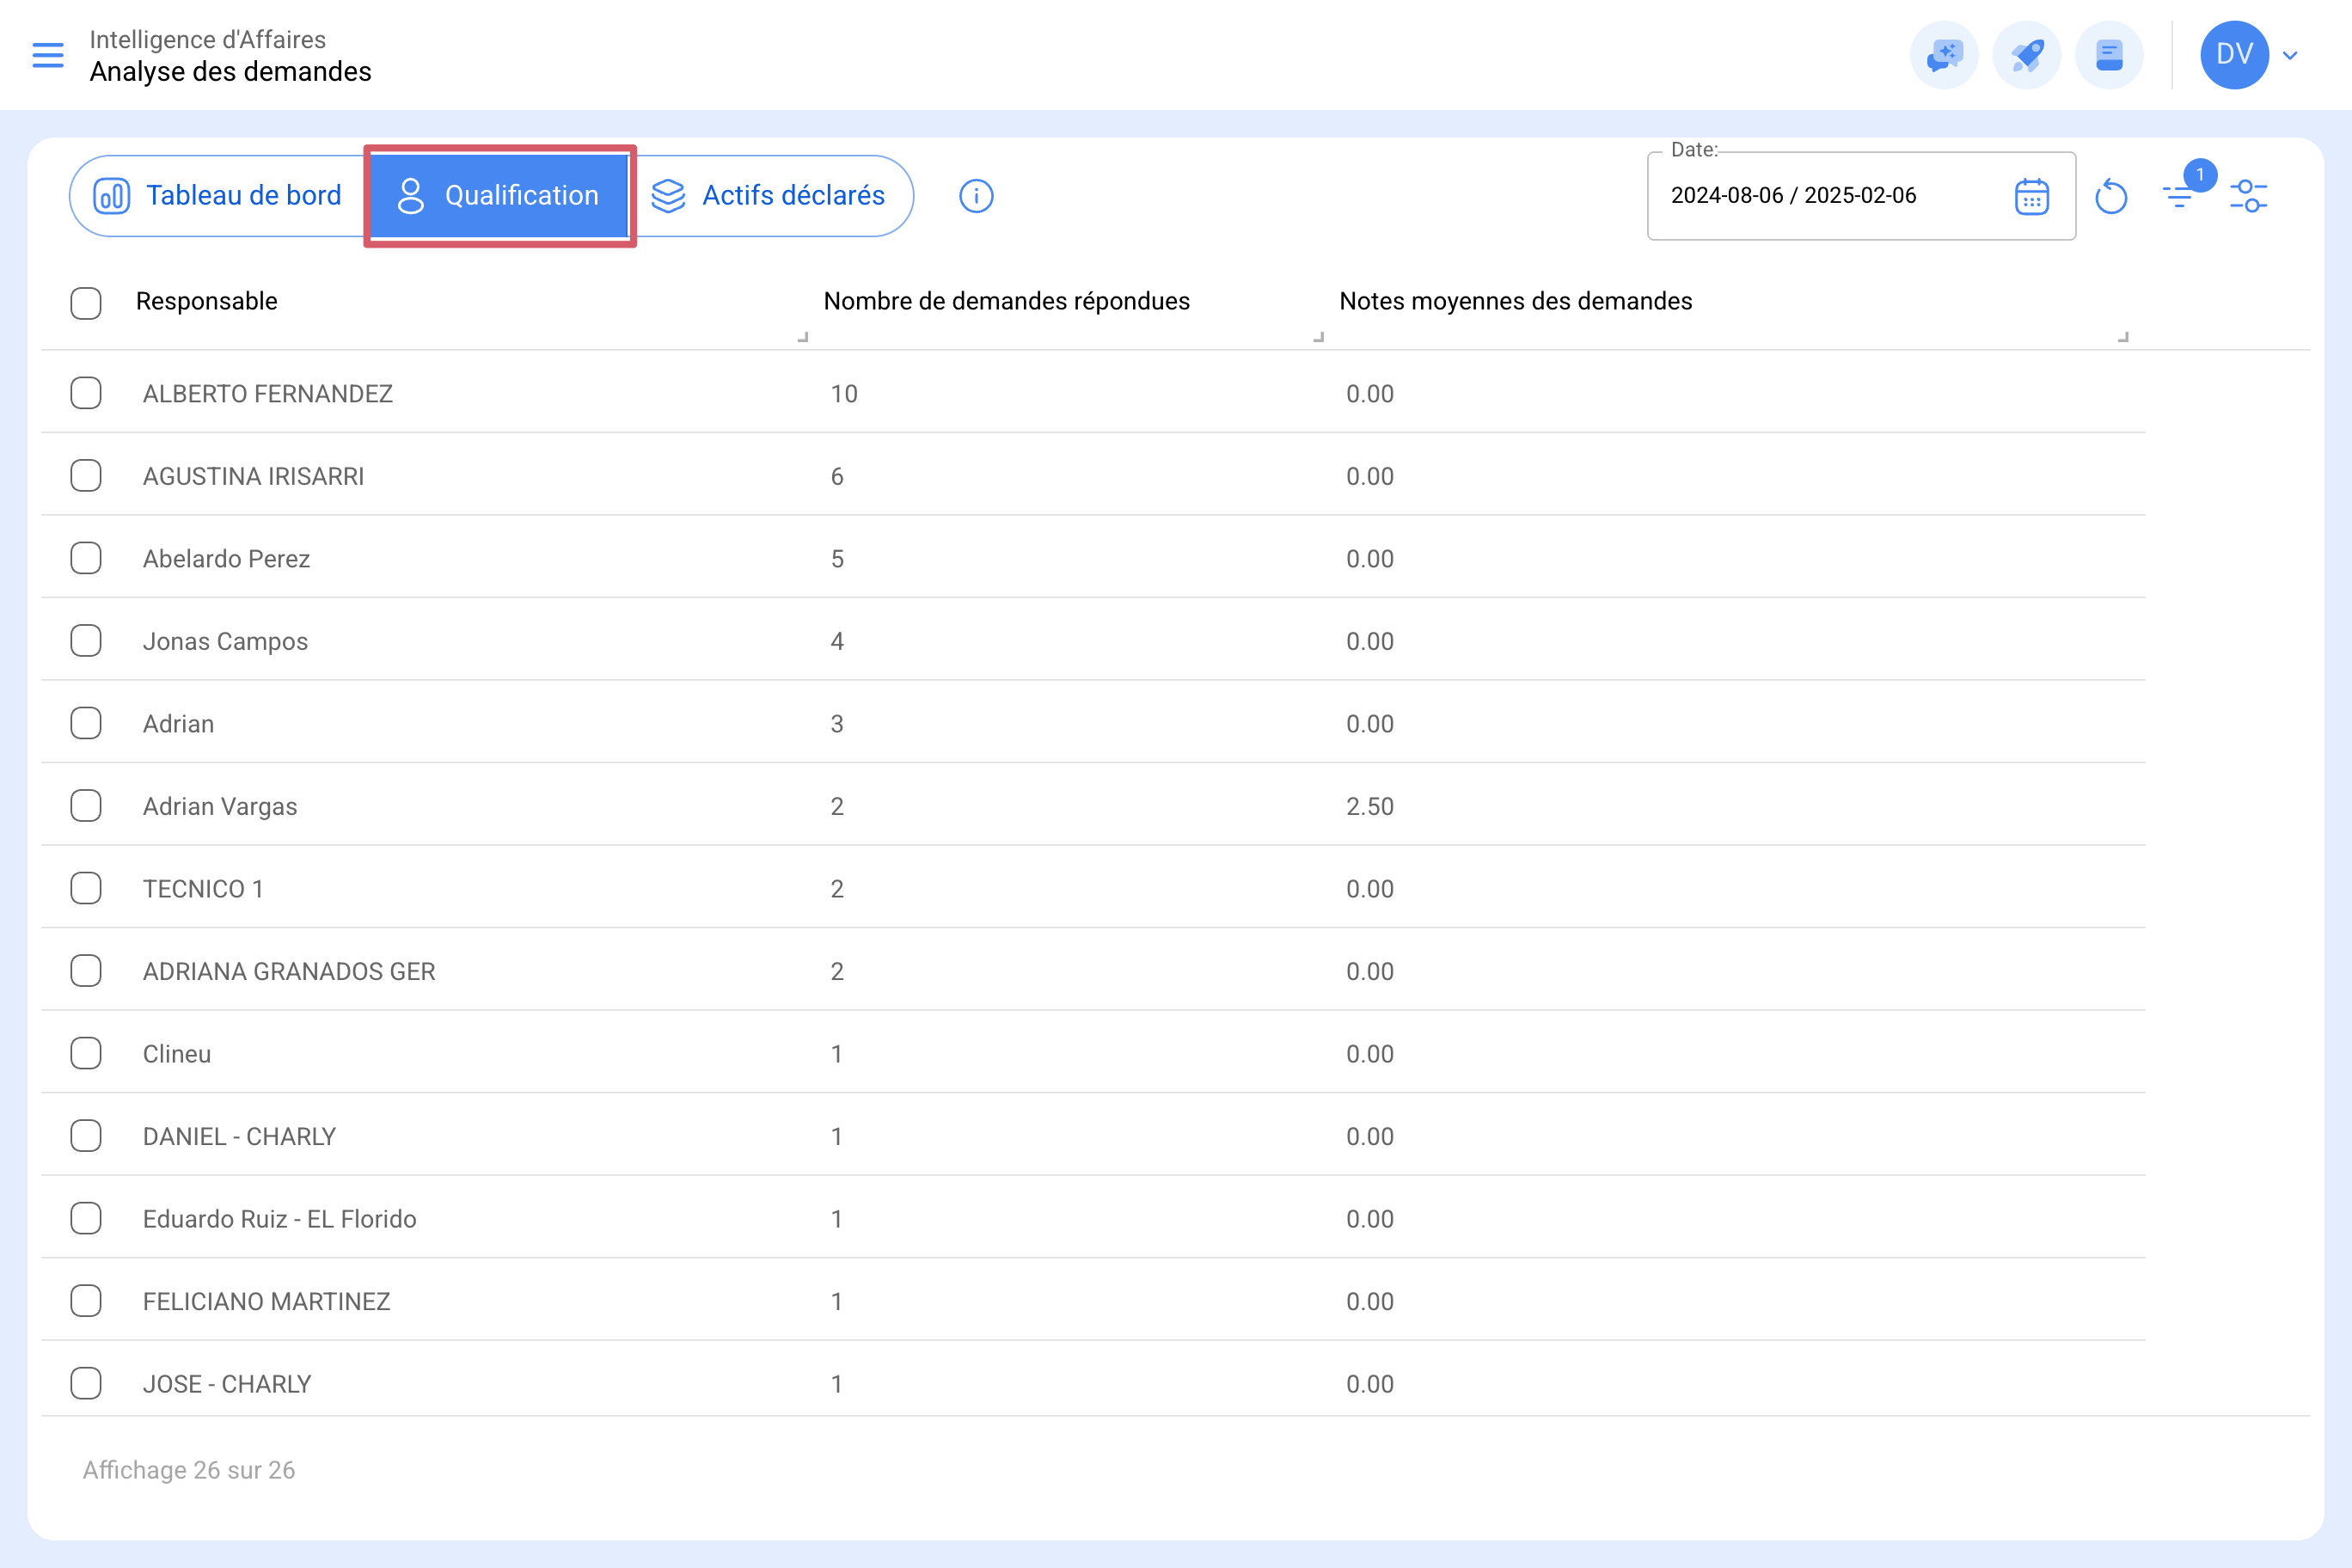Click the DV user avatar
The width and height of the screenshot is (2352, 1568).
tap(2234, 55)
